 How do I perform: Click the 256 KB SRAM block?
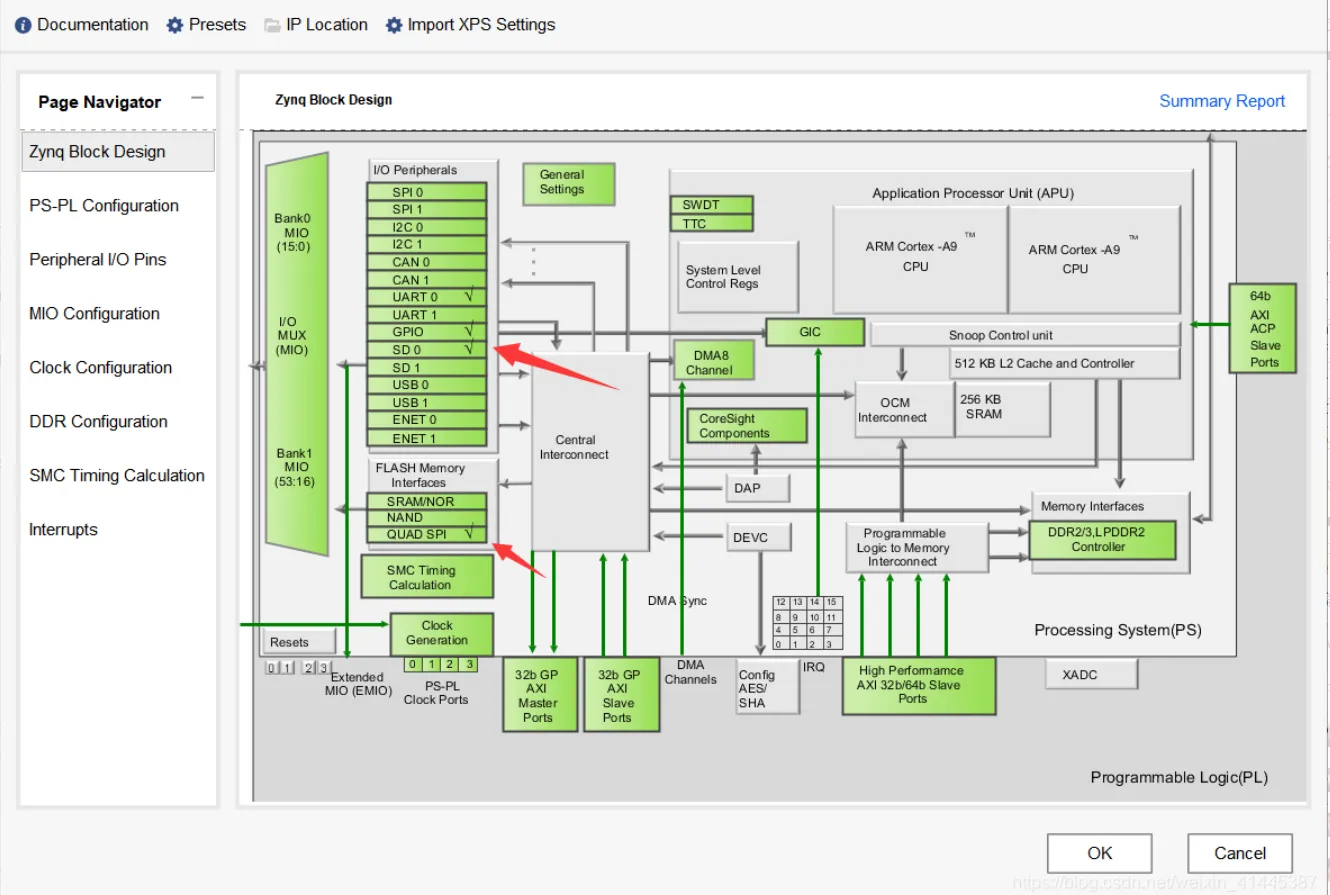click(x=1003, y=409)
